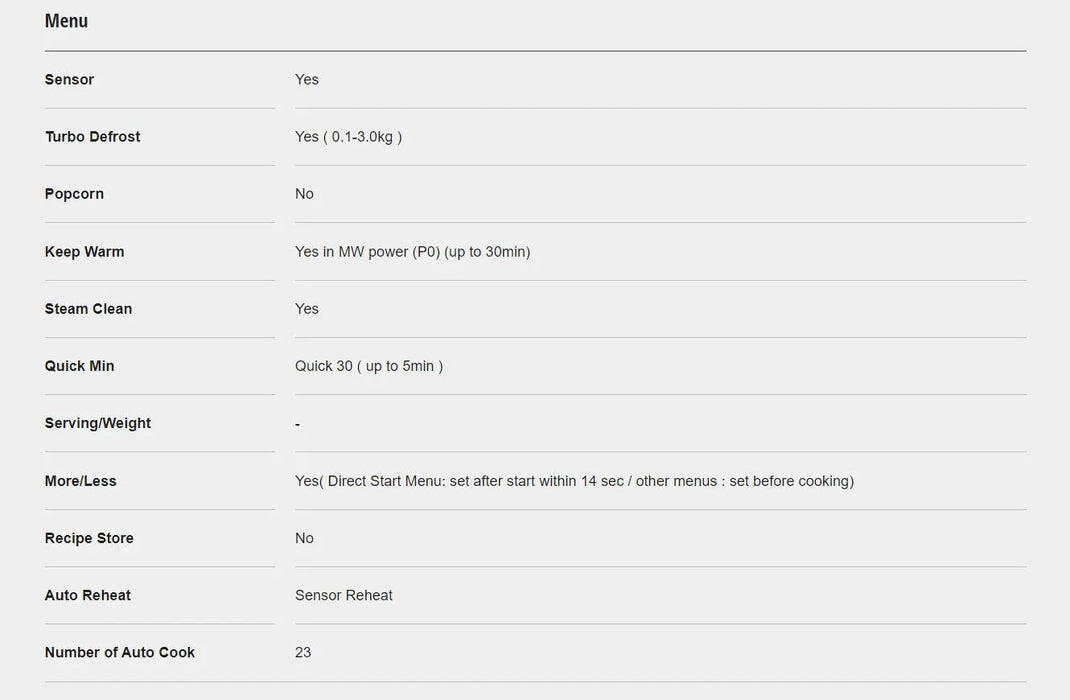Click the Keep Warm label
The height and width of the screenshot is (700, 1070).
tap(84, 252)
